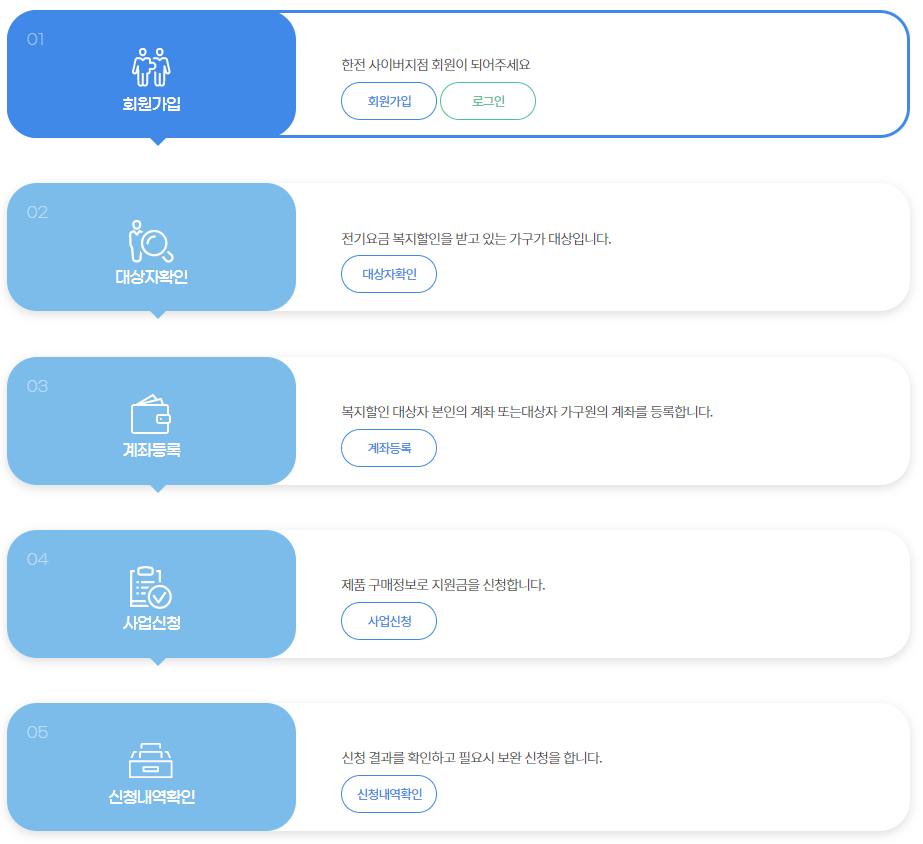The height and width of the screenshot is (844, 923).
Task: Click the 계좌등록 button in step 03
Action: [x=389, y=448]
